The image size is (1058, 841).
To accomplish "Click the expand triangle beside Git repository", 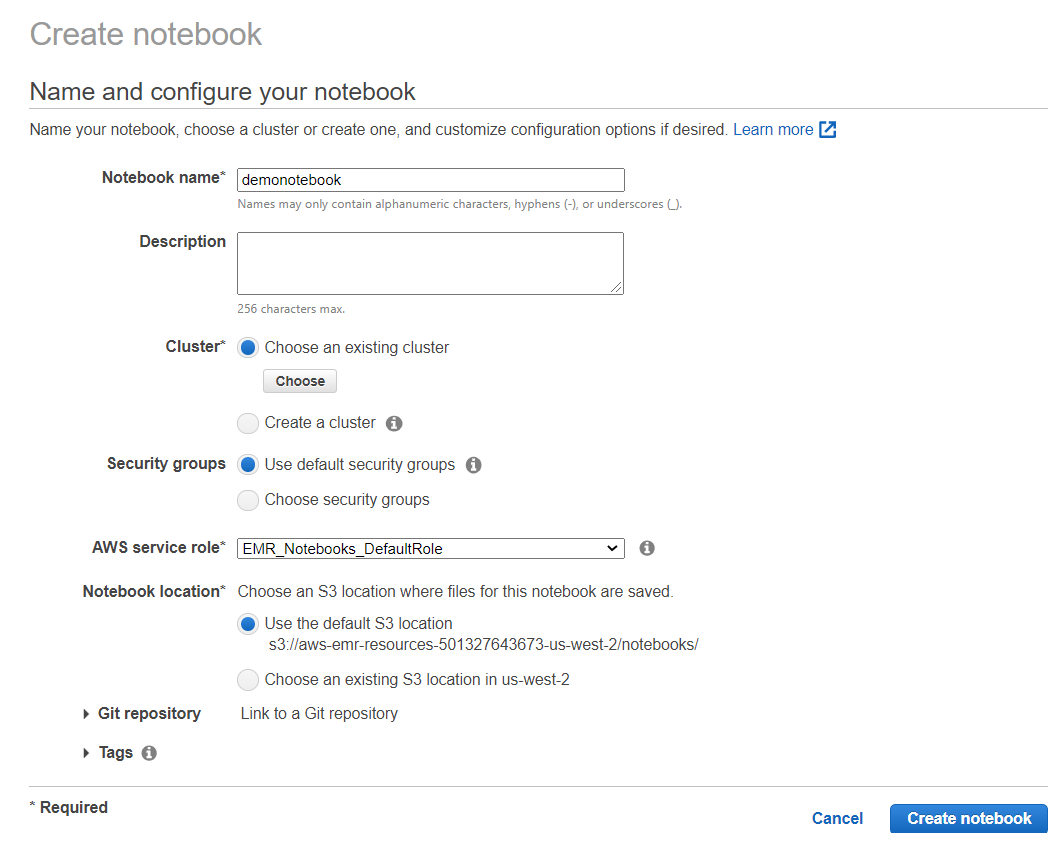I will tap(85, 713).
